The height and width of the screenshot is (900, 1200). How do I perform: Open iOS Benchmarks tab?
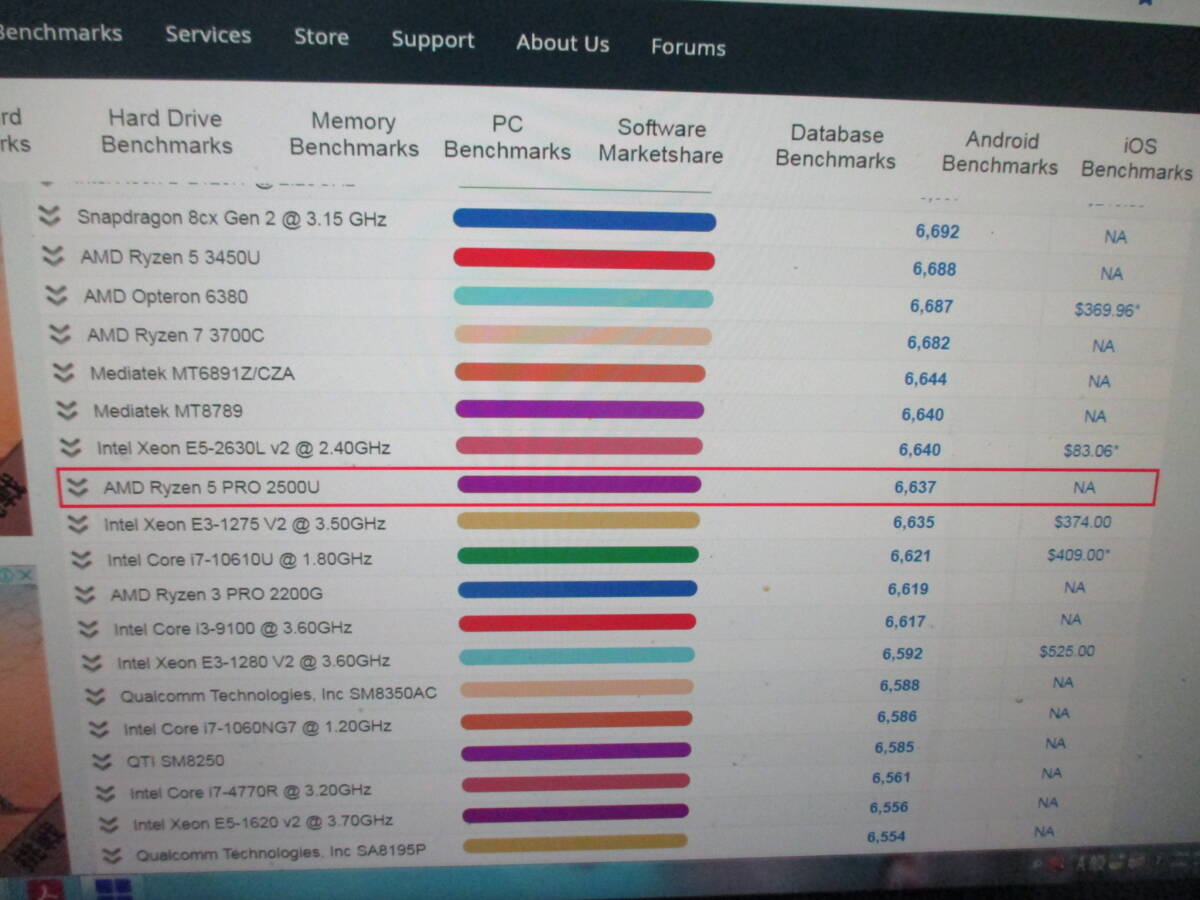[x=1137, y=158]
